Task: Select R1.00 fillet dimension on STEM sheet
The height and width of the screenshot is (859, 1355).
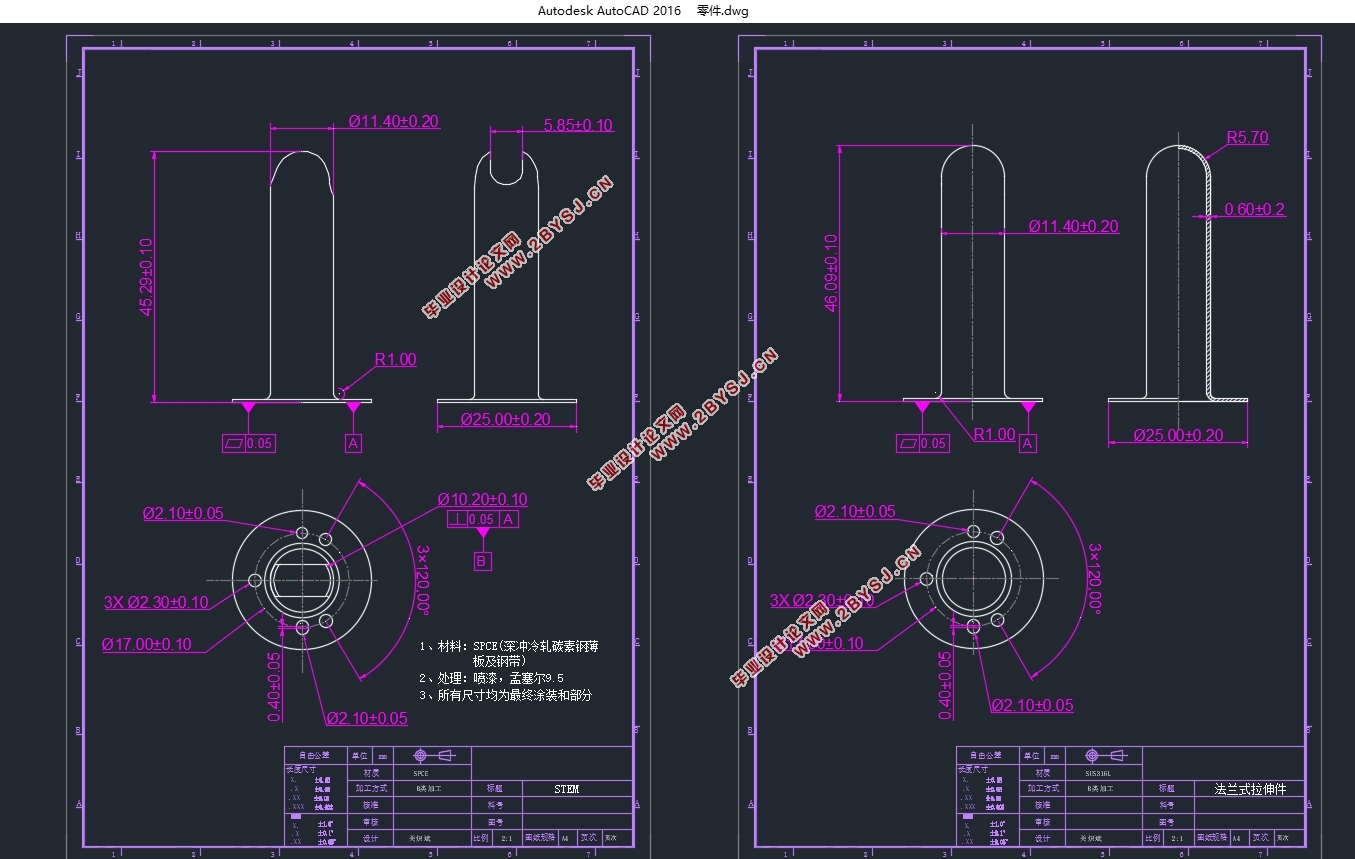Action: [396, 359]
